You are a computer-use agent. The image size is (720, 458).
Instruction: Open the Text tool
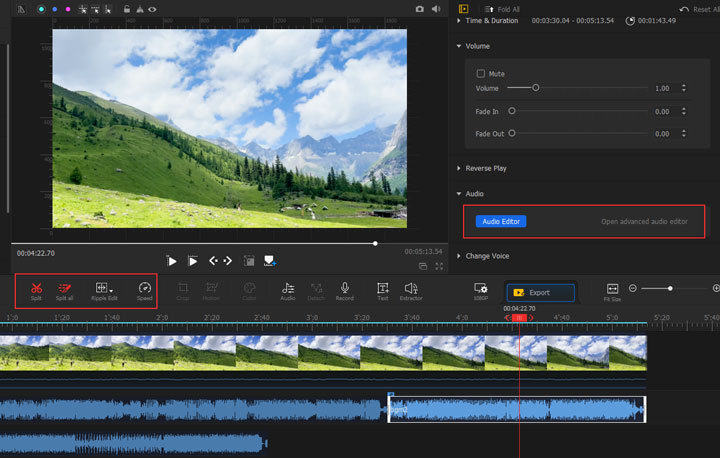tap(383, 289)
